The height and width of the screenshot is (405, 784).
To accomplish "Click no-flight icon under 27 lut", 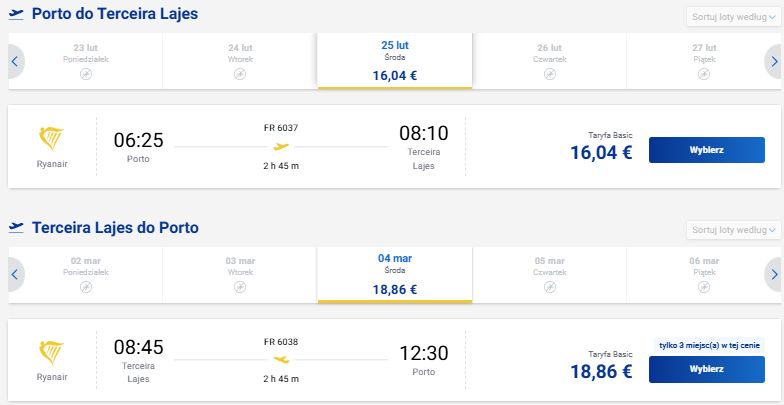I will click(704, 74).
